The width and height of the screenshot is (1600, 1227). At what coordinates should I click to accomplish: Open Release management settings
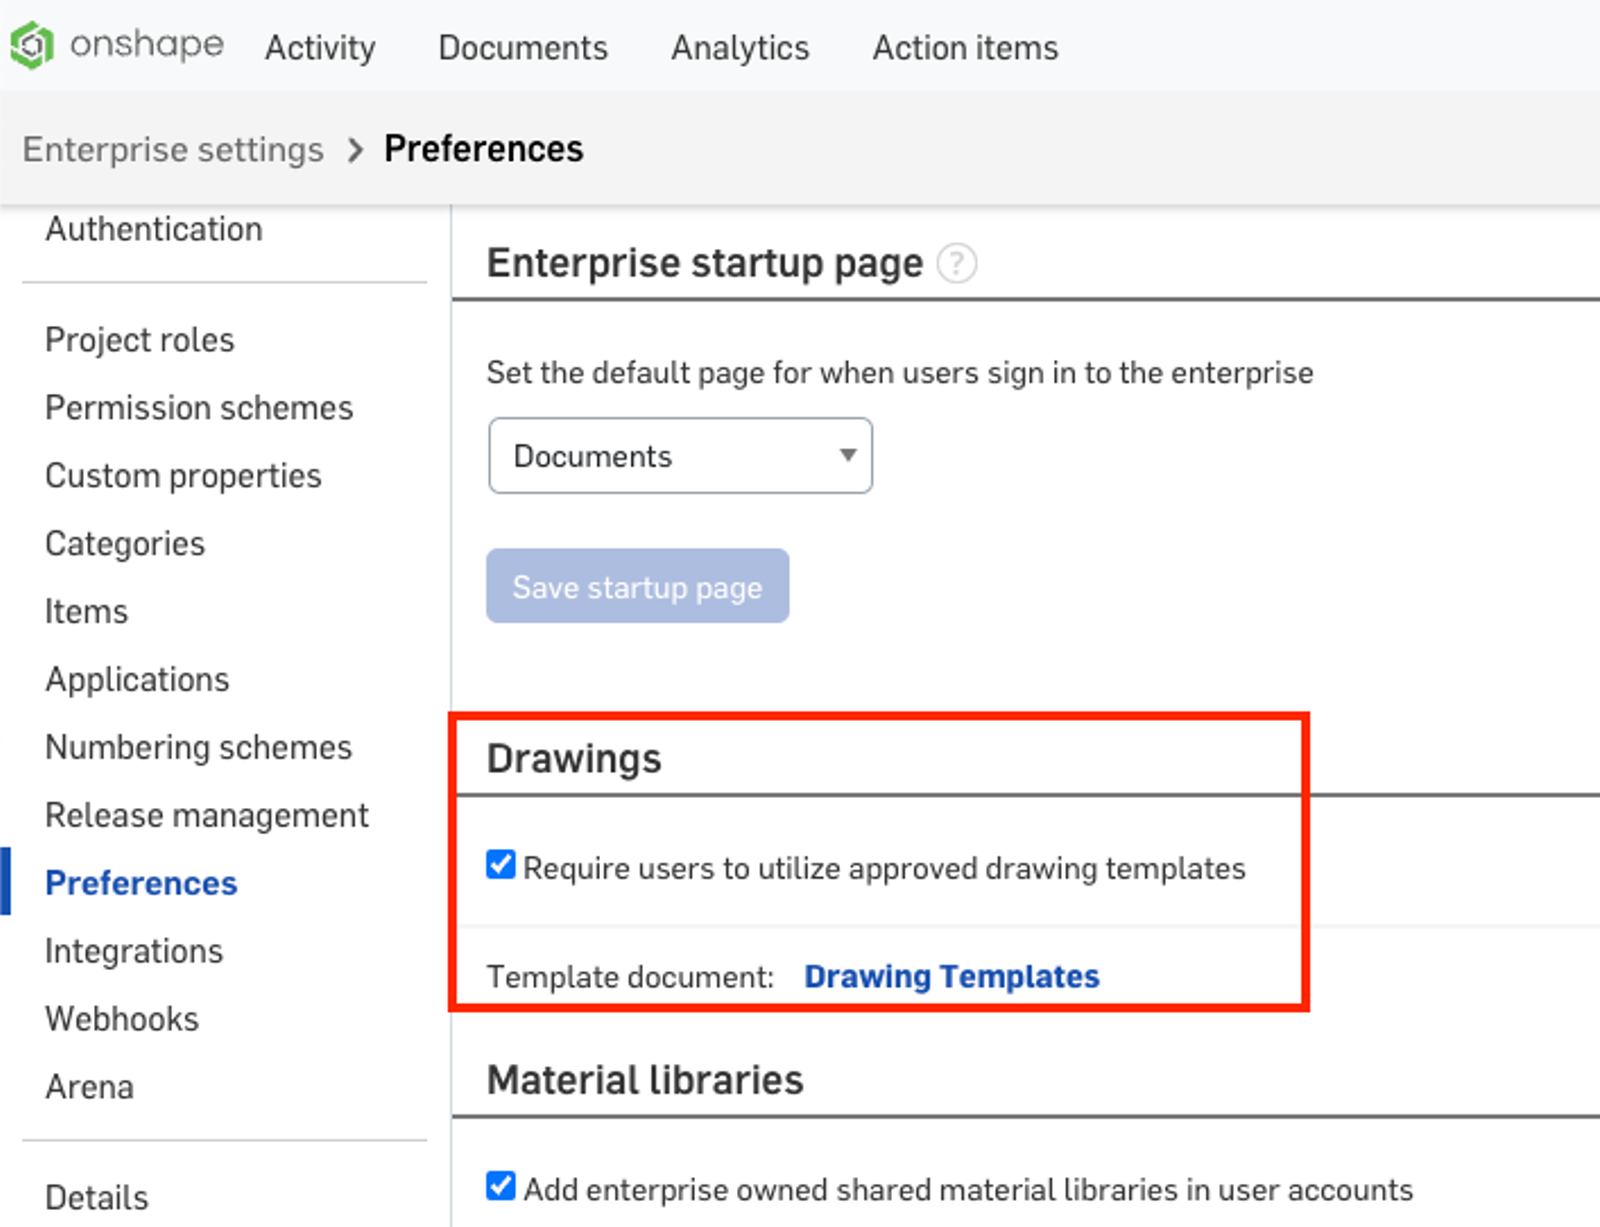click(x=206, y=815)
